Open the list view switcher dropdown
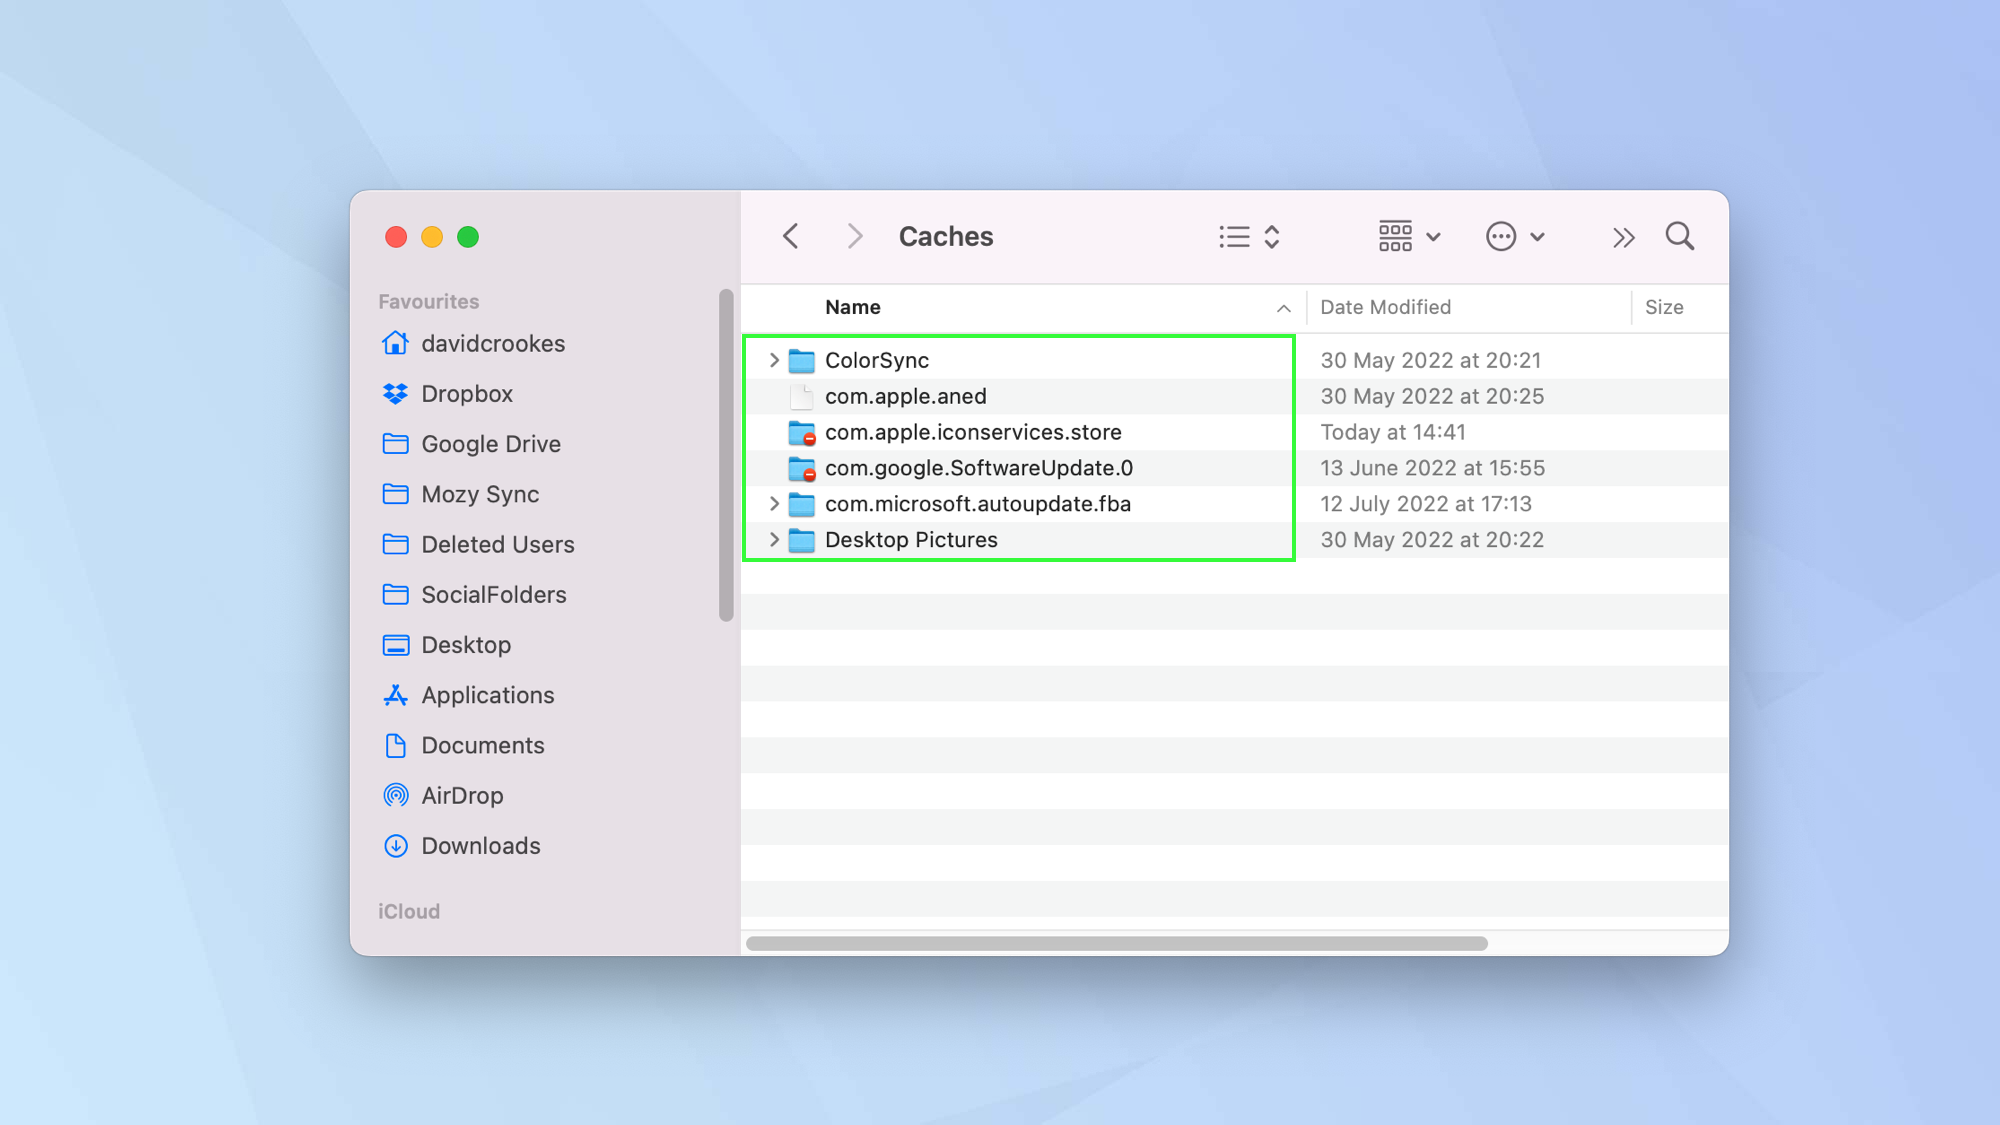Image resolution: width=2000 pixels, height=1125 pixels. (1250, 237)
